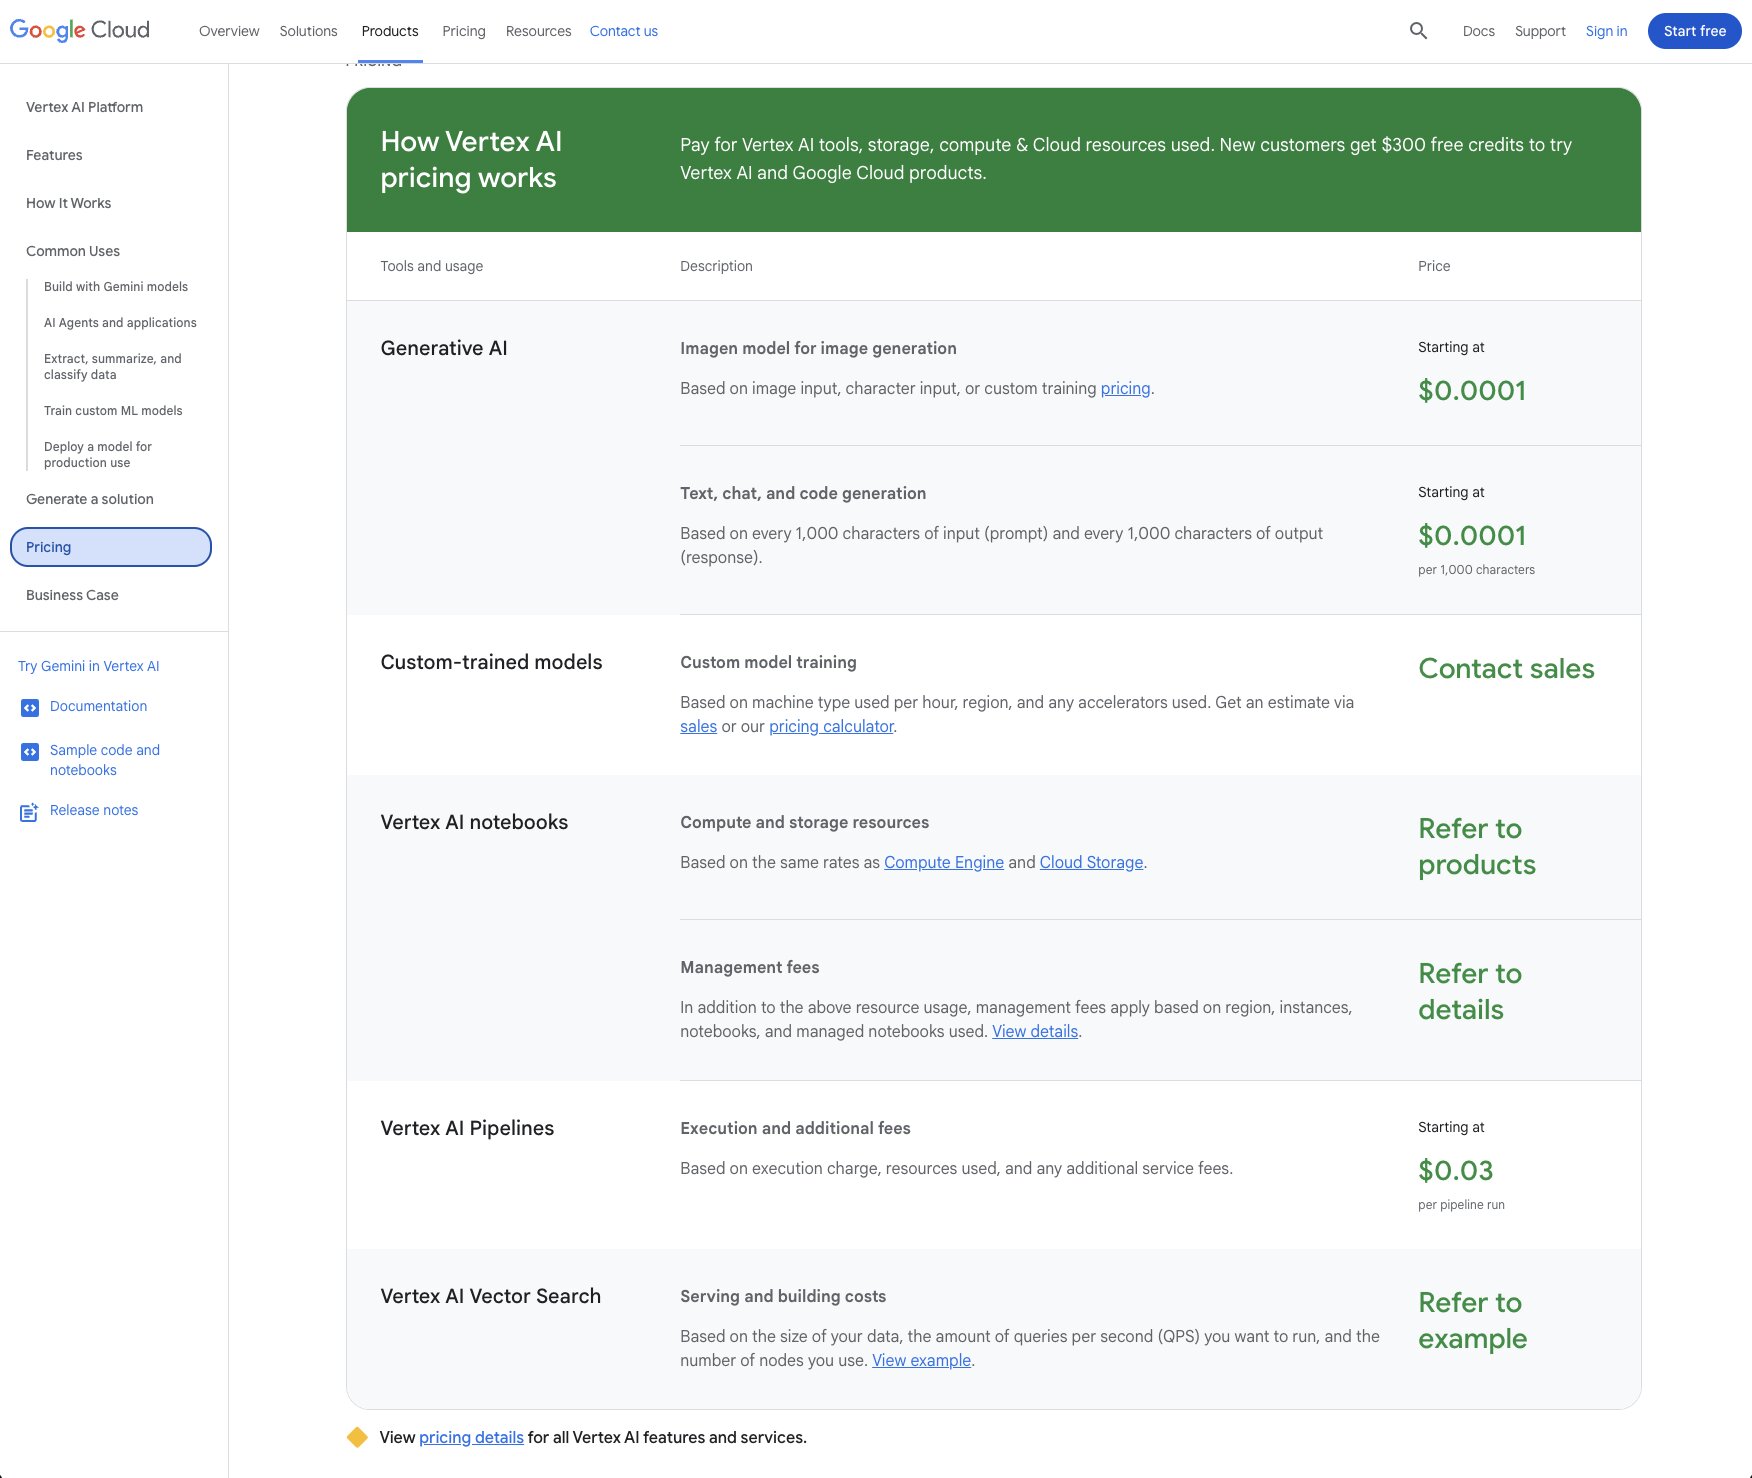Click the Vertex AI Pipelines heading
This screenshot has width=1752, height=1478.
pos(467,1128)
